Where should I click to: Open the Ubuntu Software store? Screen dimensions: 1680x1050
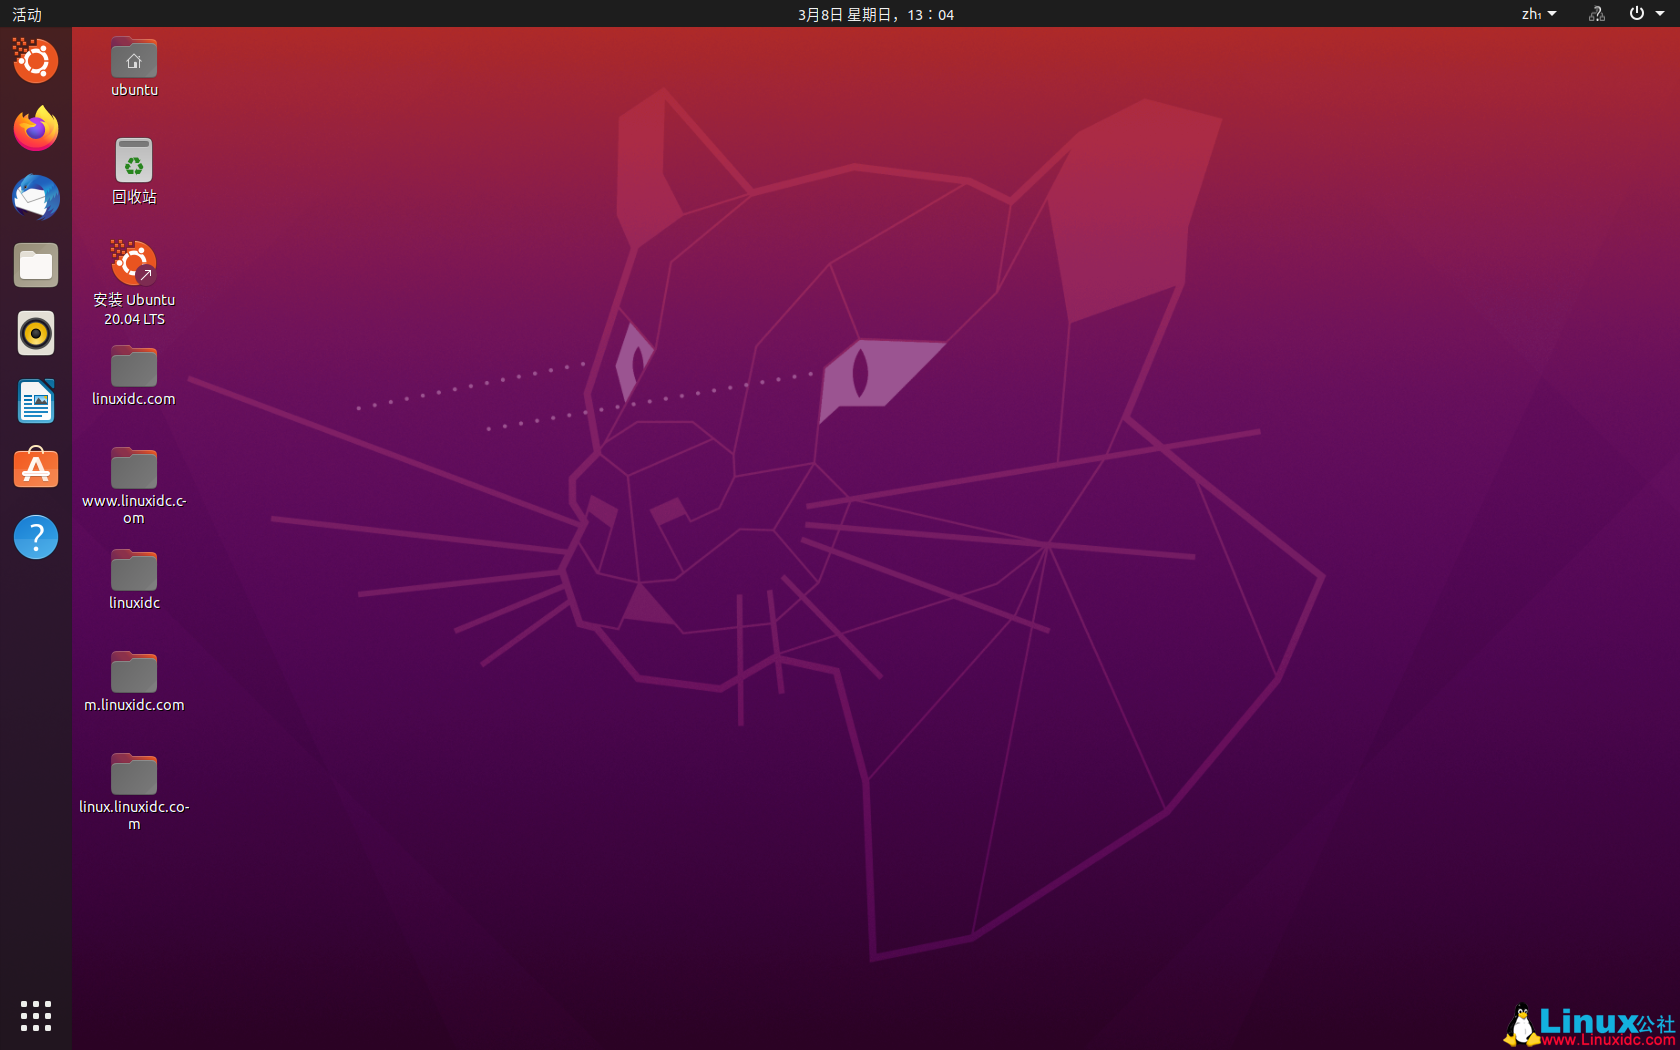pos(35,467)
